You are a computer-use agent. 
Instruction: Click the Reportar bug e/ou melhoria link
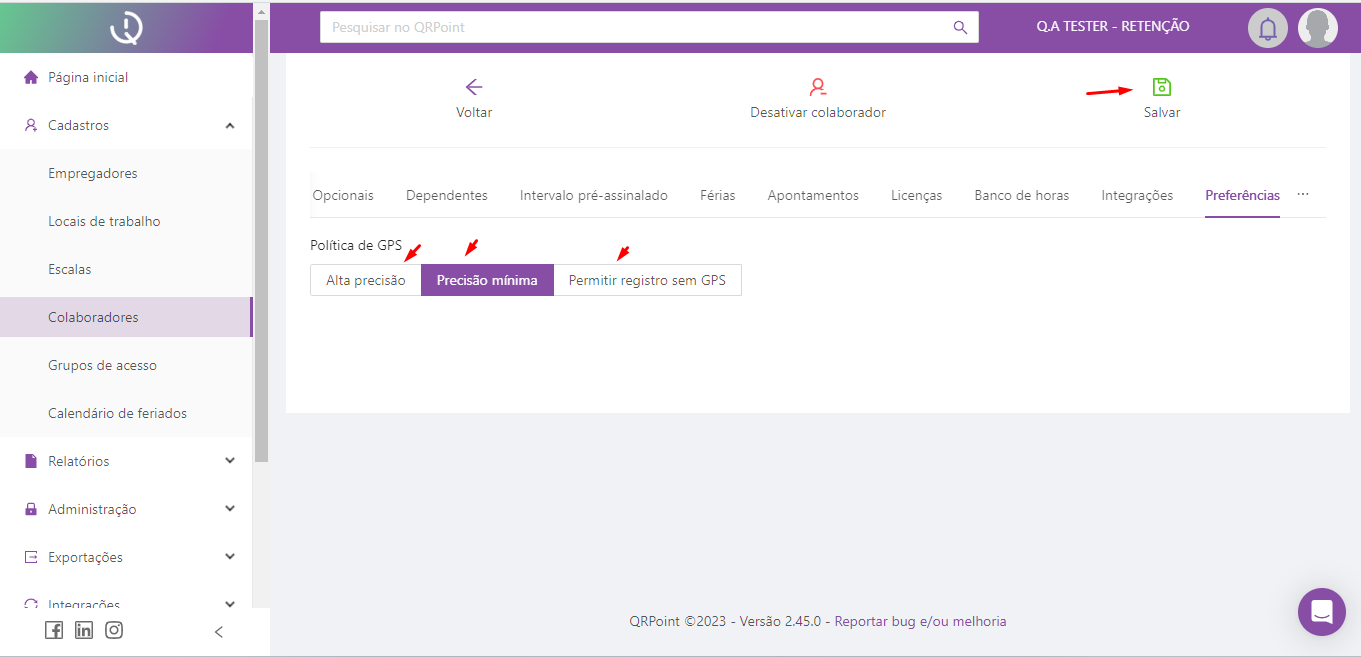920,621
